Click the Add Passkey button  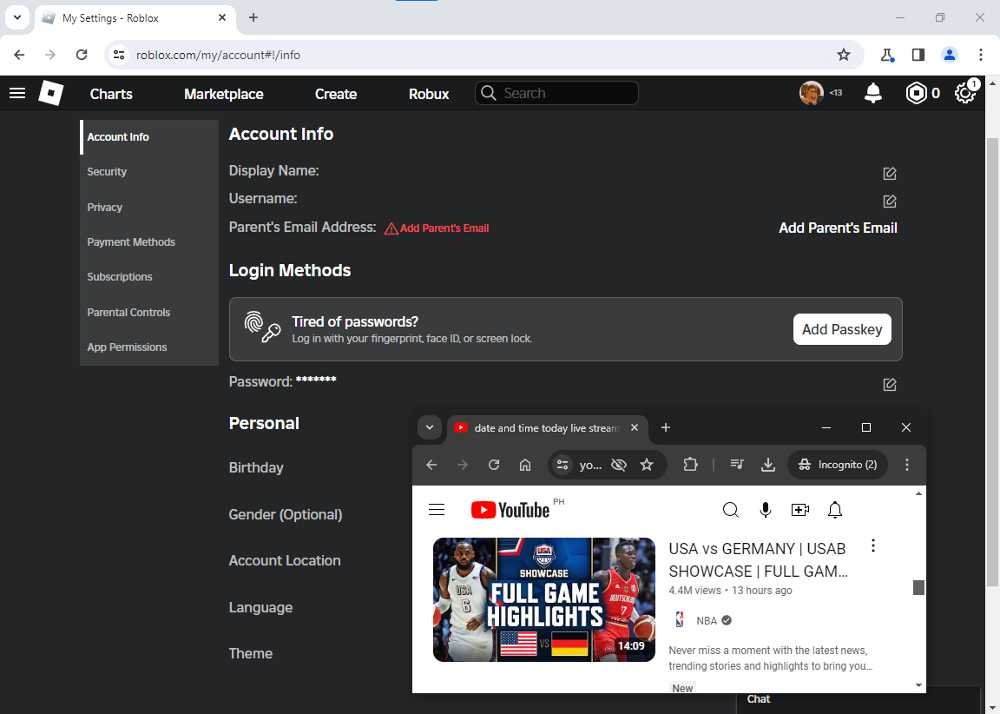pyautogui.click(x=842, y=330)
